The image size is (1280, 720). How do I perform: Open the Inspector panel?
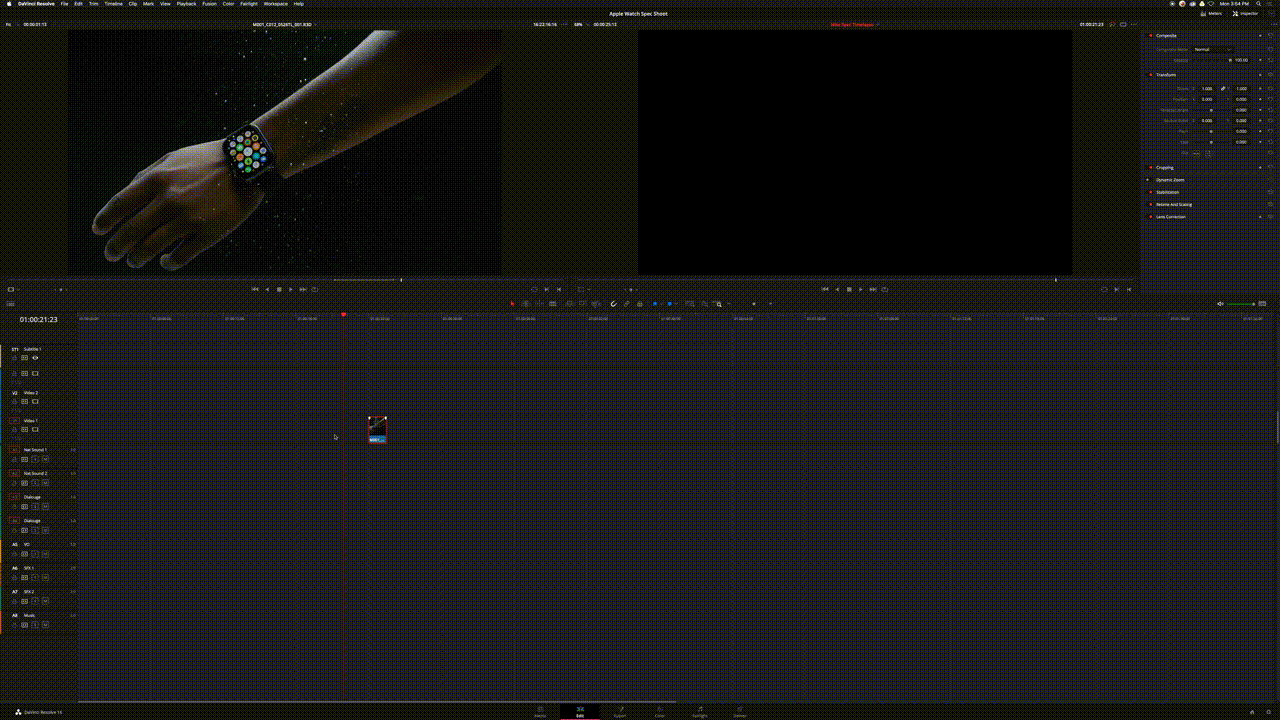click(x=1246, y=13)
